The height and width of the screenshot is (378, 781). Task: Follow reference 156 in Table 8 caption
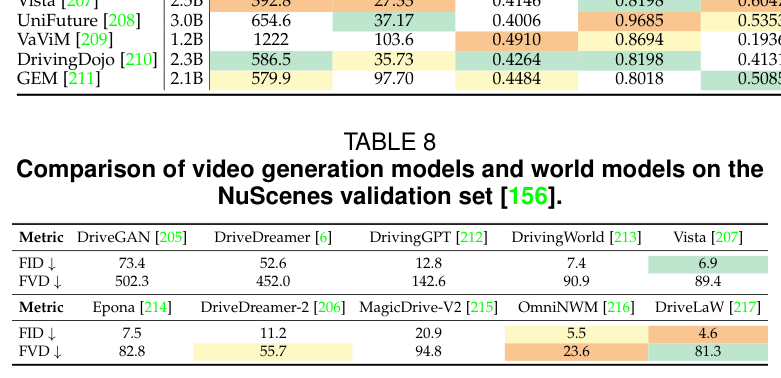pyautogui.click(x=528, y=196)
